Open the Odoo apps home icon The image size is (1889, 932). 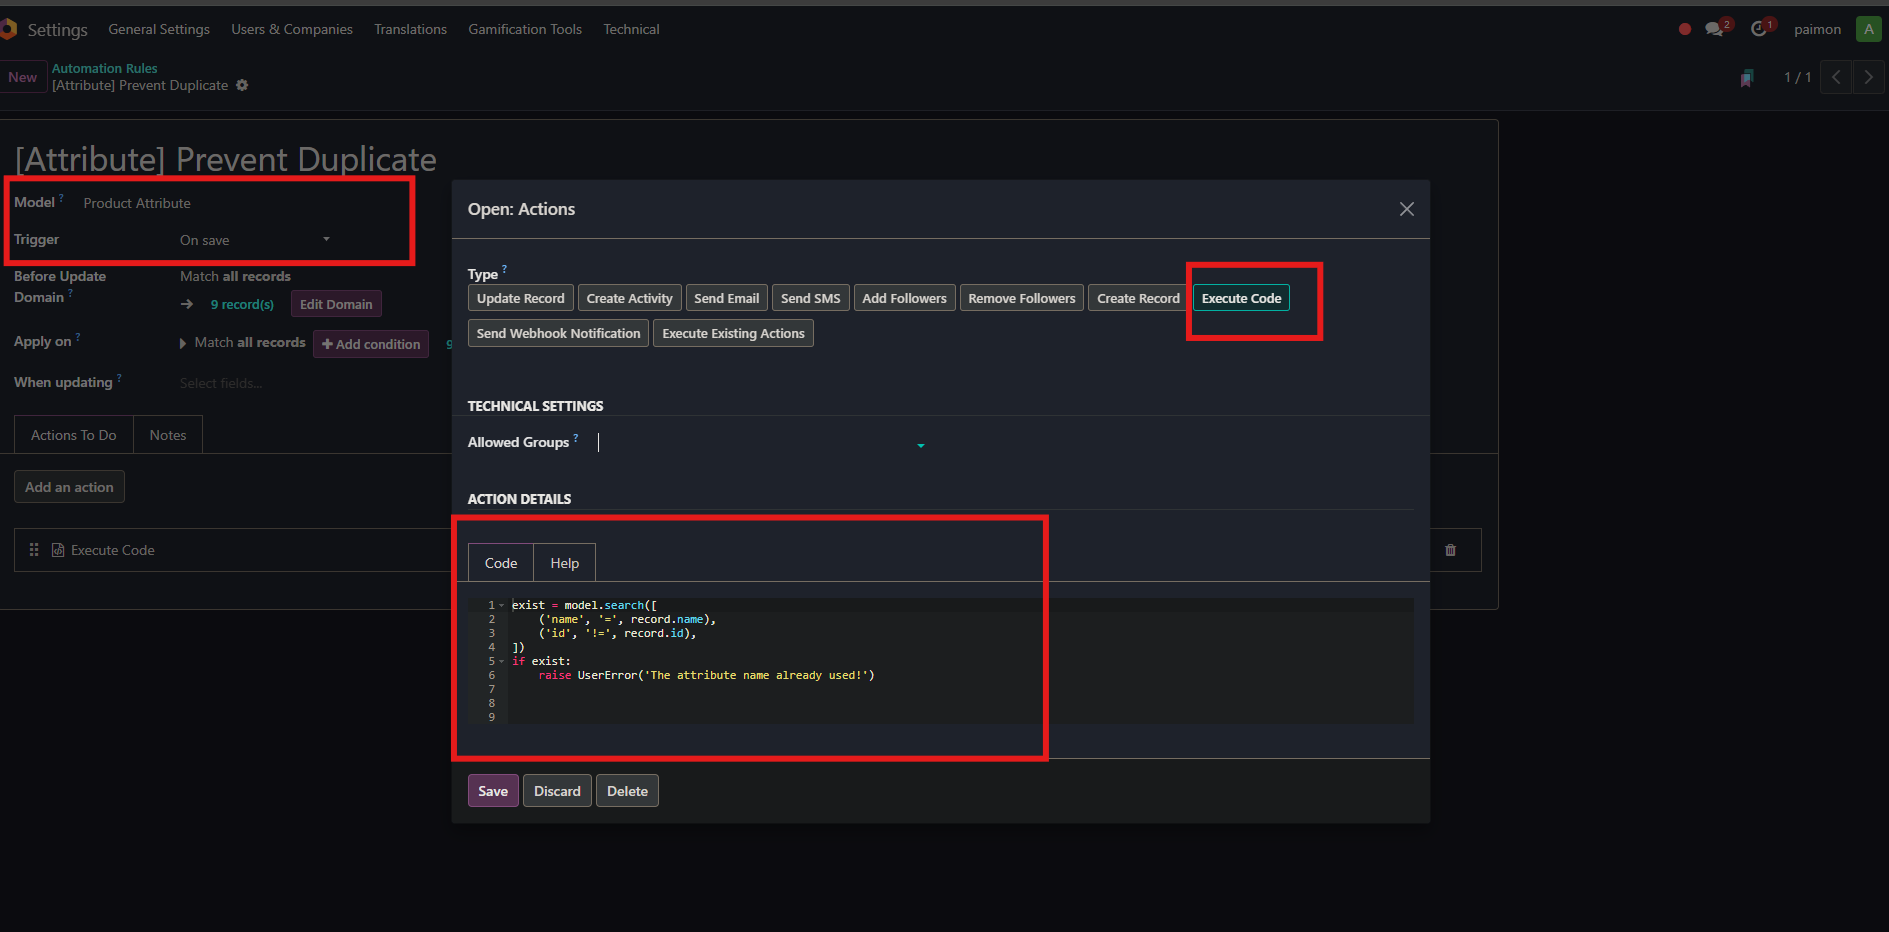[x=8, y=29]
